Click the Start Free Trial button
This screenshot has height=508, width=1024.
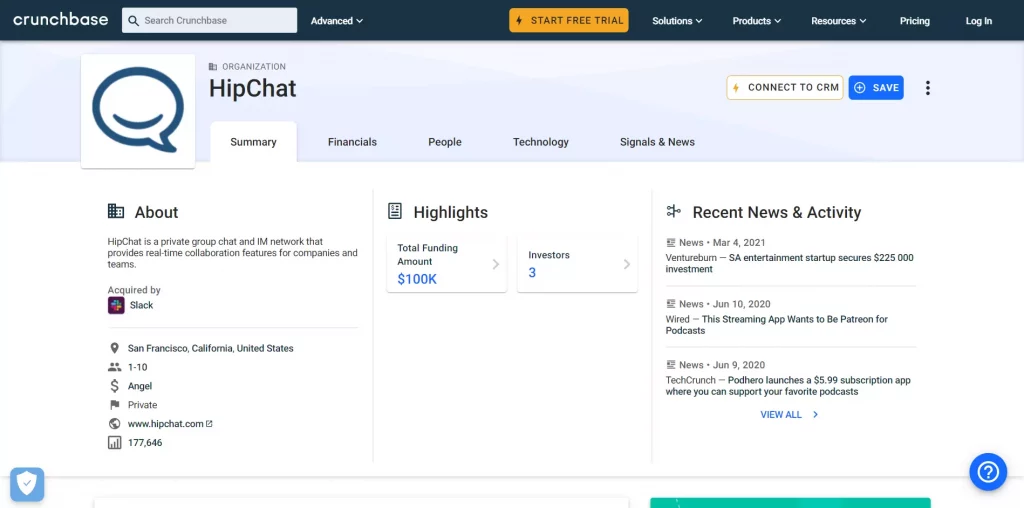tap(569, 20)
